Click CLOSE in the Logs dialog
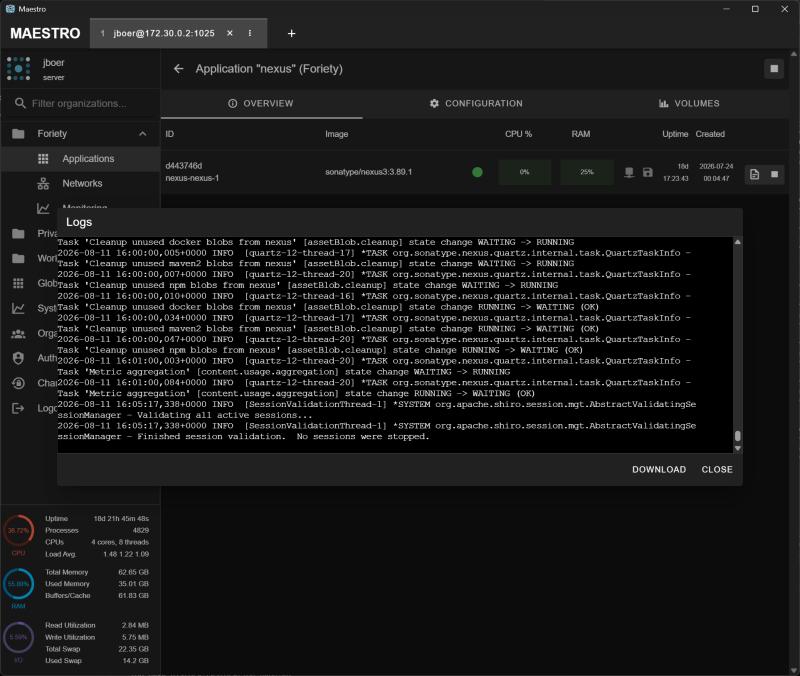The height and width of the screenshot is (676, 800). tap(717, 469)
